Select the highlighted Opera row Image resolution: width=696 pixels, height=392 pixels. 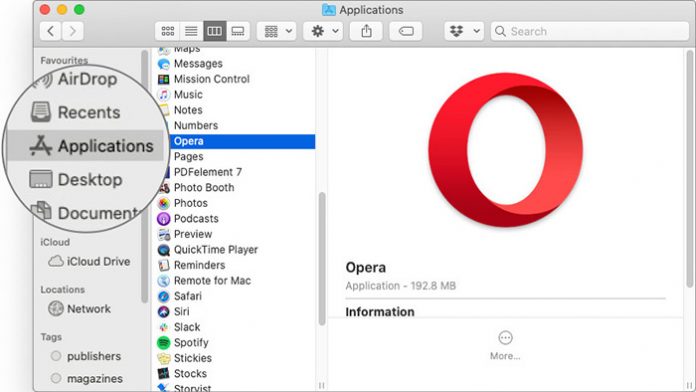(x=242, y=141)
